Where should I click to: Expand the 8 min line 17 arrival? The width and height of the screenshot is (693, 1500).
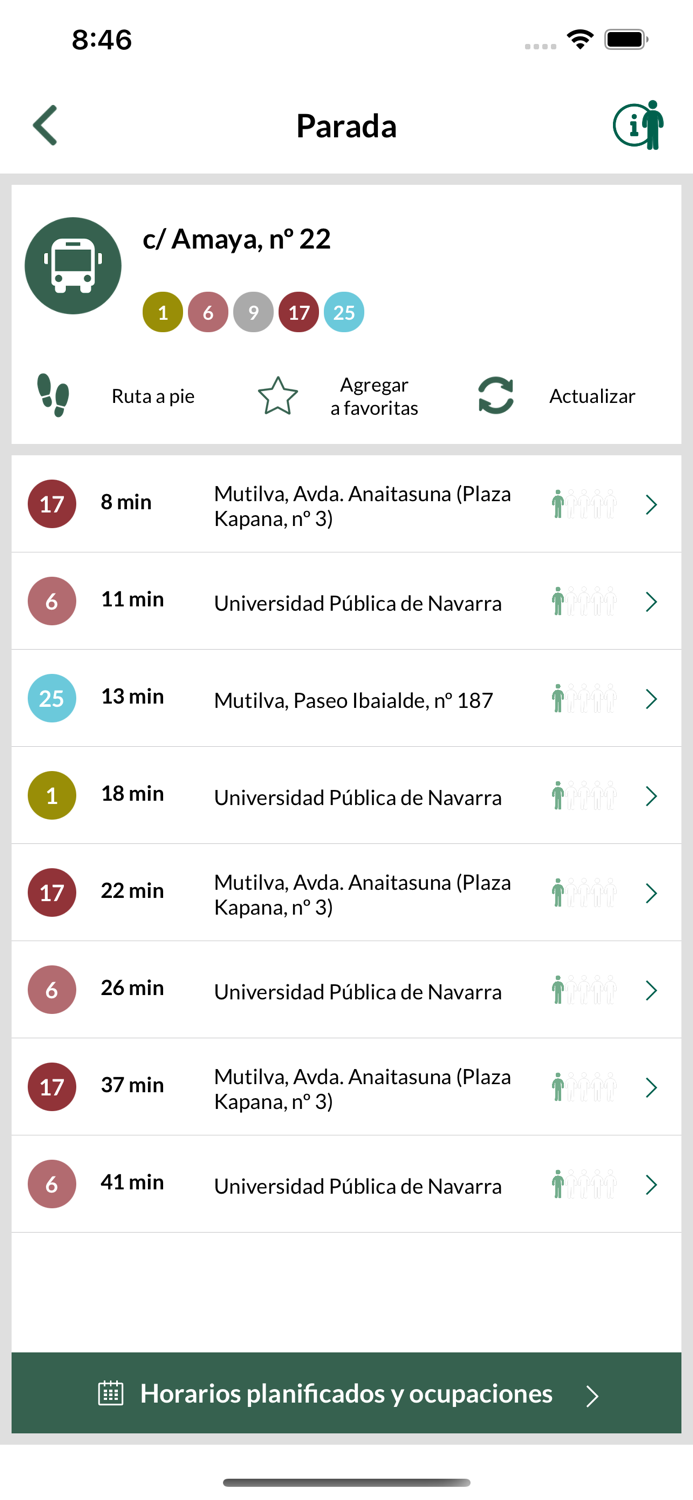point(651,505)
